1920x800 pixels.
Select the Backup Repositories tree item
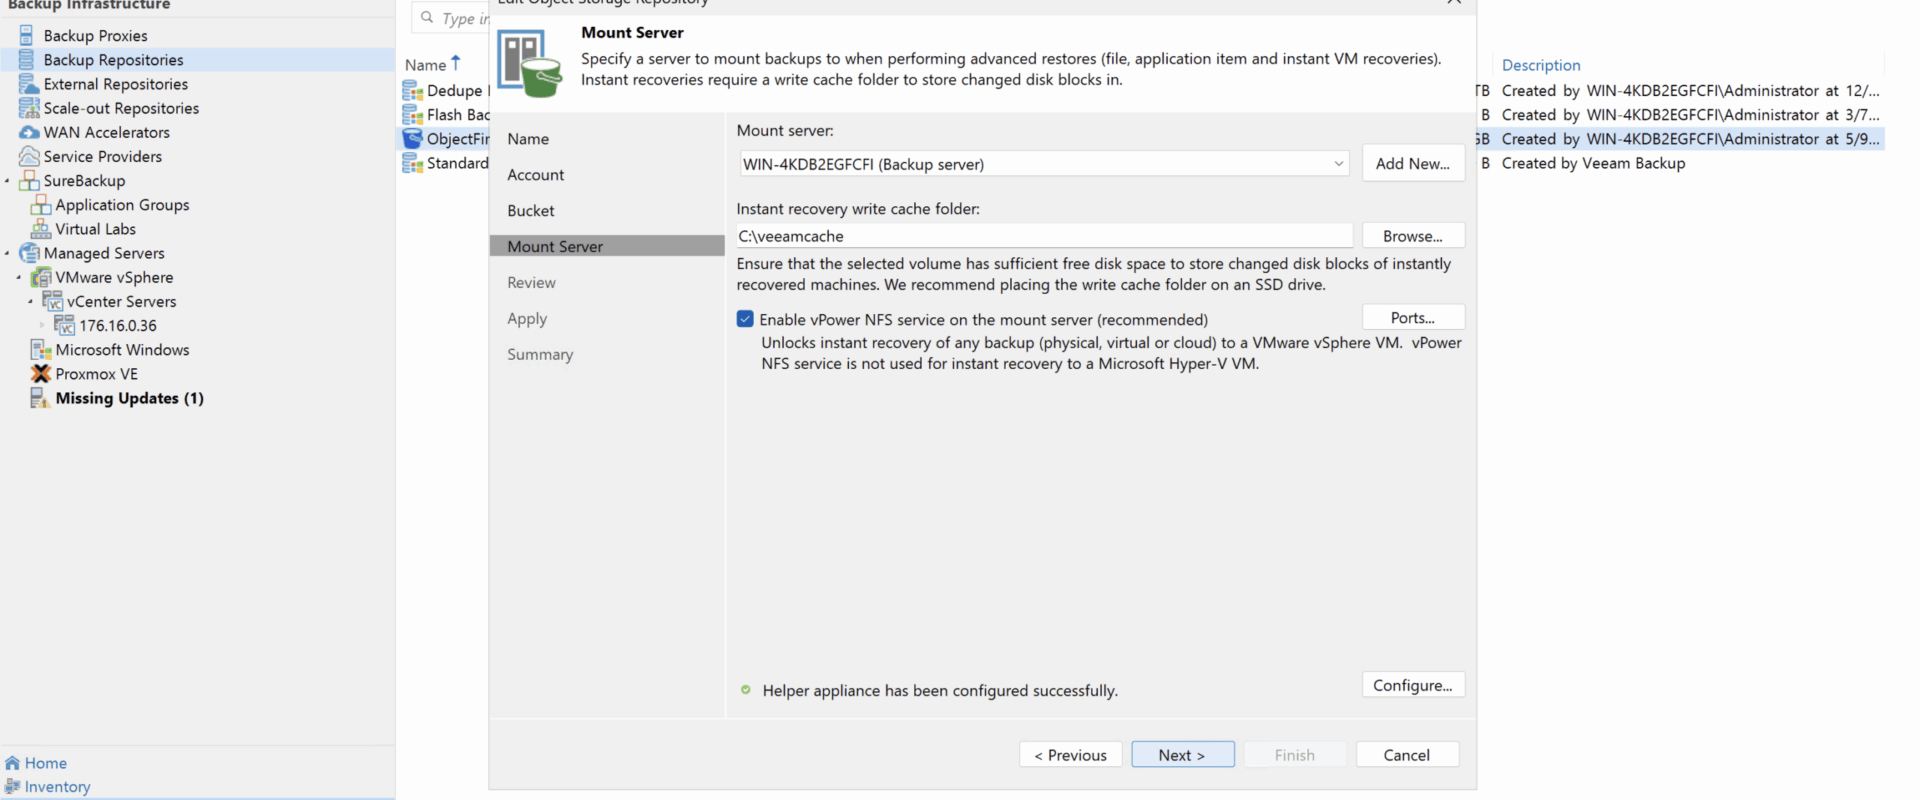tap(197, 59)
